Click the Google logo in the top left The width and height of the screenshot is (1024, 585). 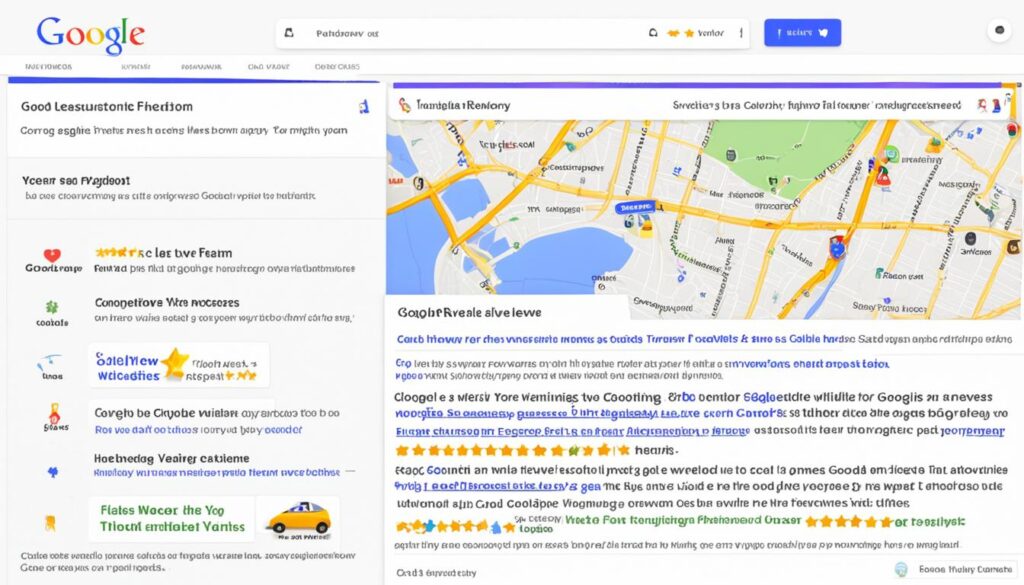pyautogui.click(x=88, y=32)
